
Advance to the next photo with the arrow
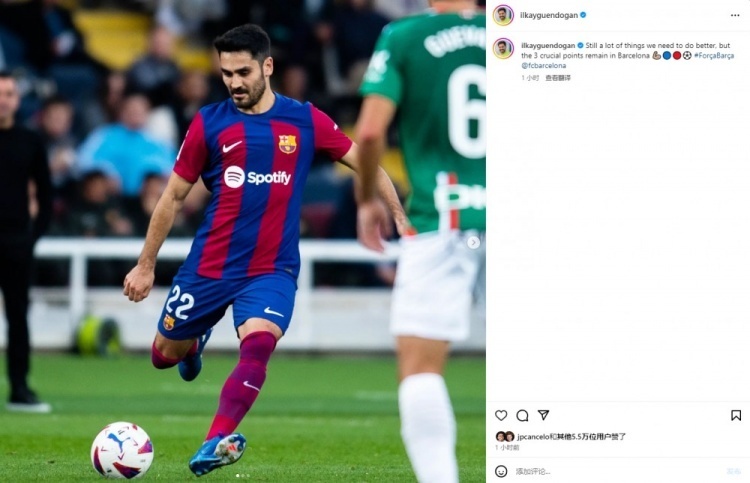click(x=473, y=242)
